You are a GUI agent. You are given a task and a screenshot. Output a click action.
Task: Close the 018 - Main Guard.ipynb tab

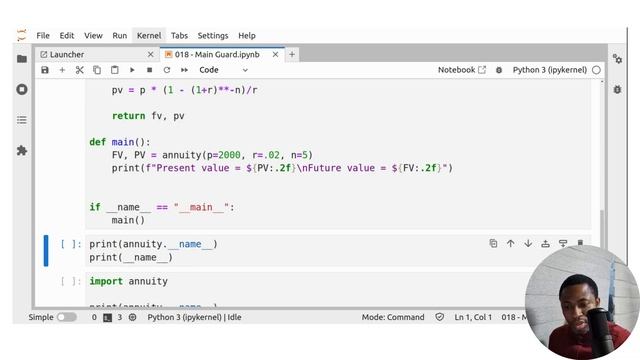click(276, 55)
